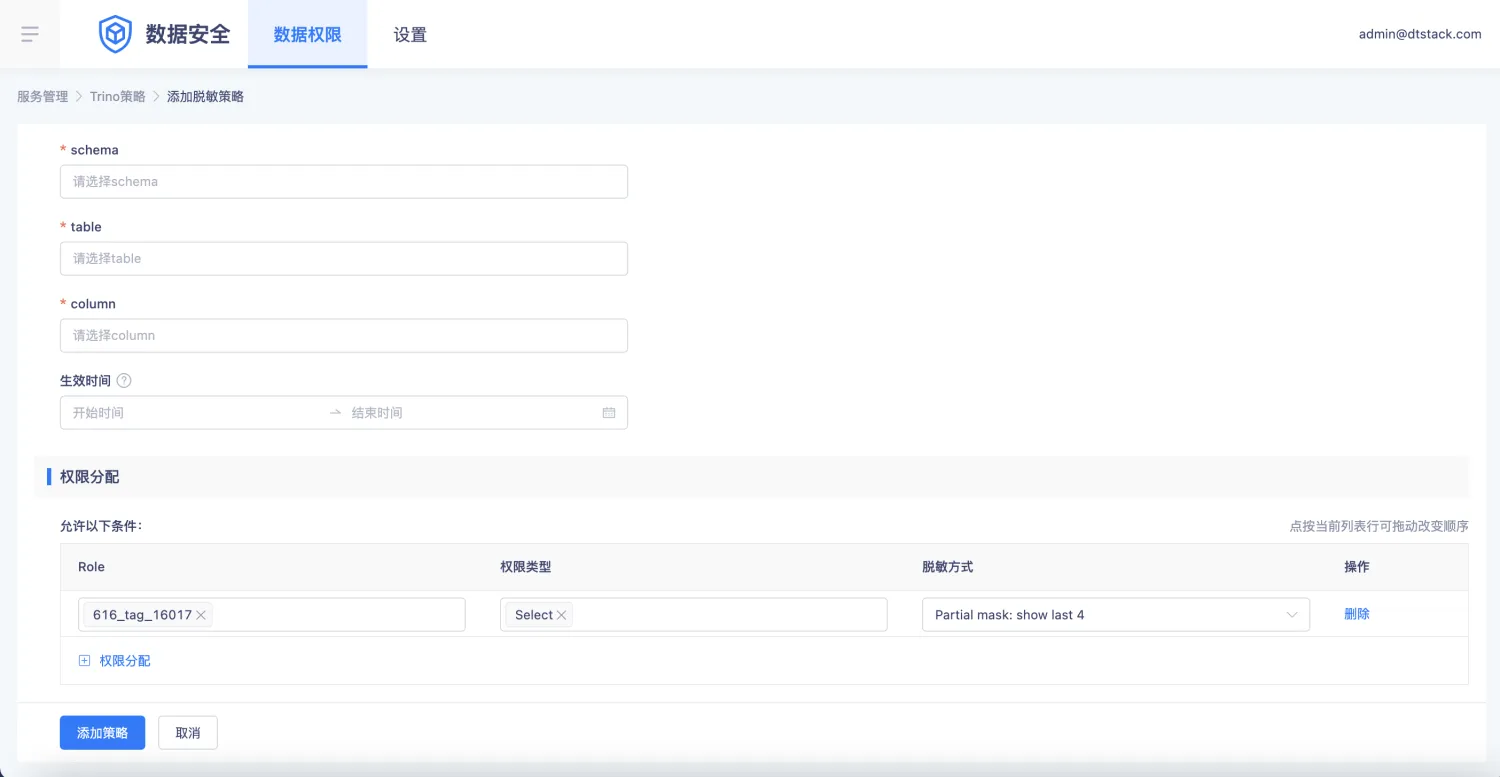The height and width of the screenshot is (777, 1500).
Task: Open the schema dropdown
Action: [343, 182]
